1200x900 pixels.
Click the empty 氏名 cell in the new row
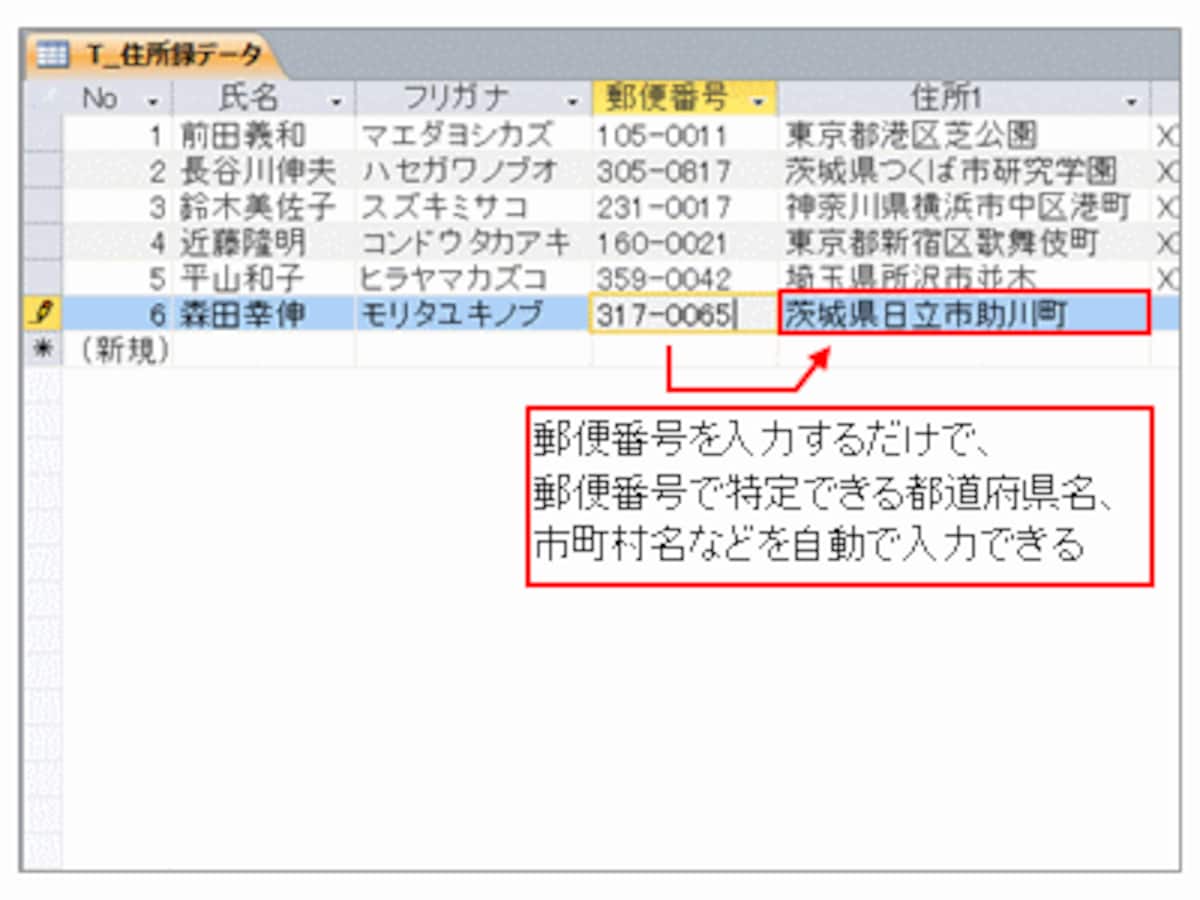[264, 350]
